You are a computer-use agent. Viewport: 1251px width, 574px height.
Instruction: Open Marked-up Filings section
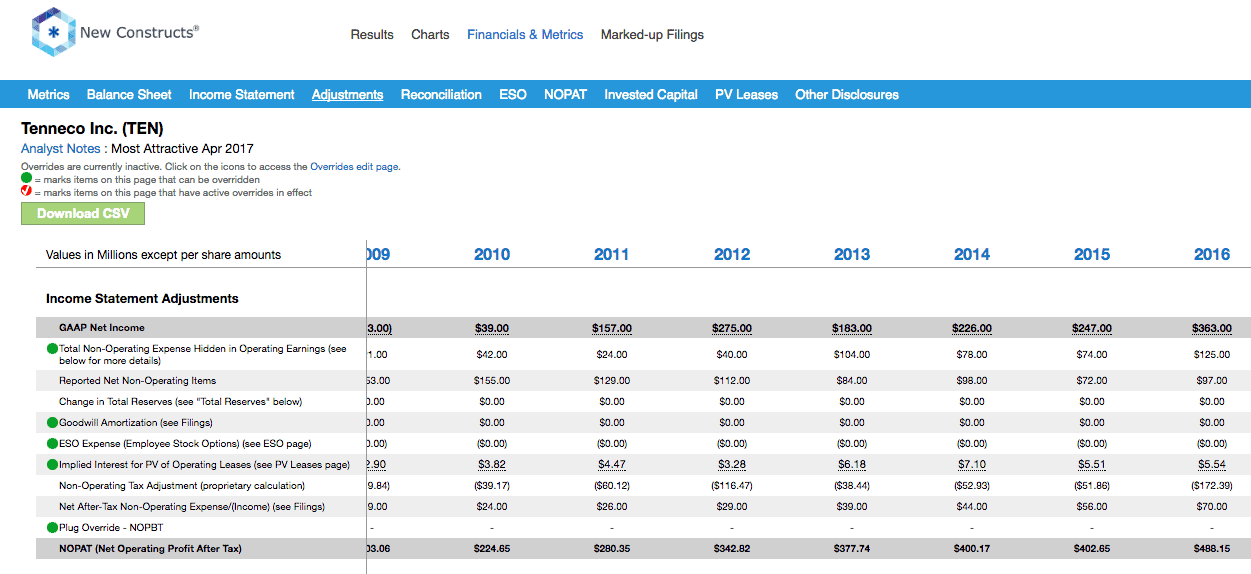click(x=652, y=35)
